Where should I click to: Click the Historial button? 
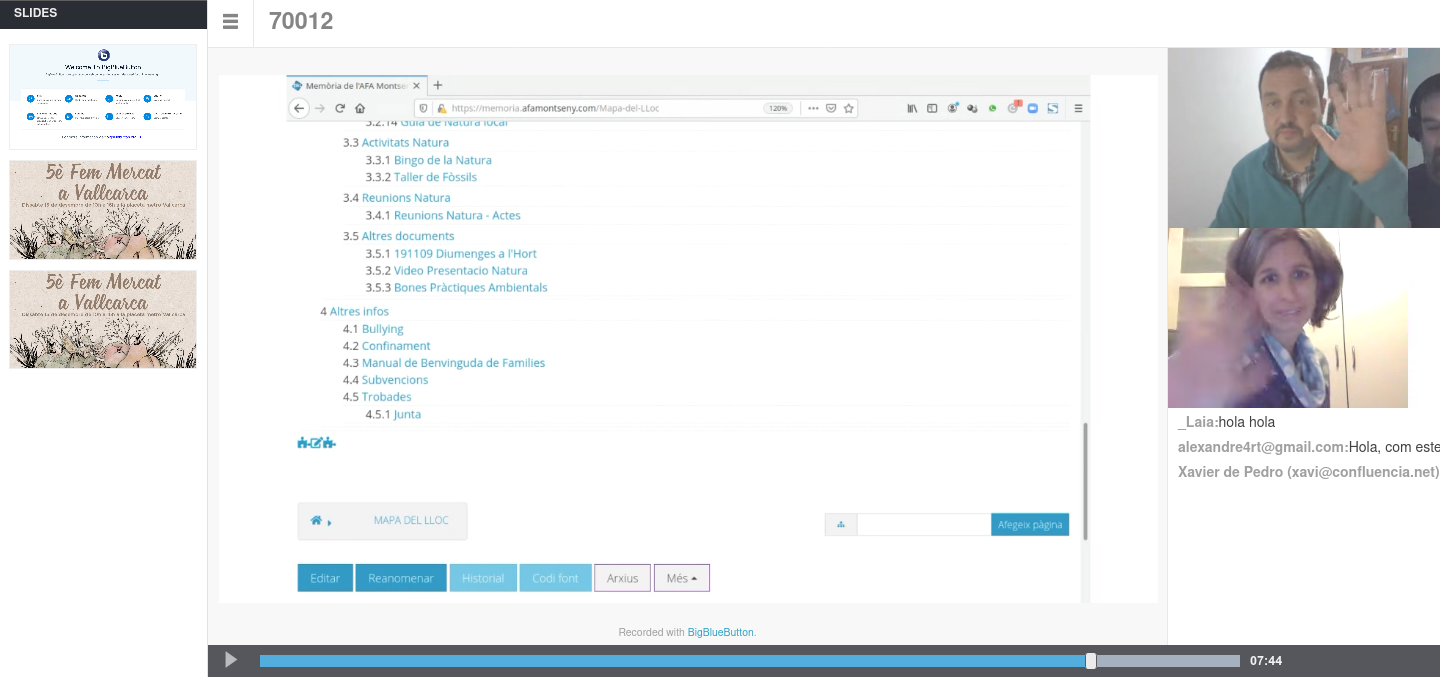(483, 578)
